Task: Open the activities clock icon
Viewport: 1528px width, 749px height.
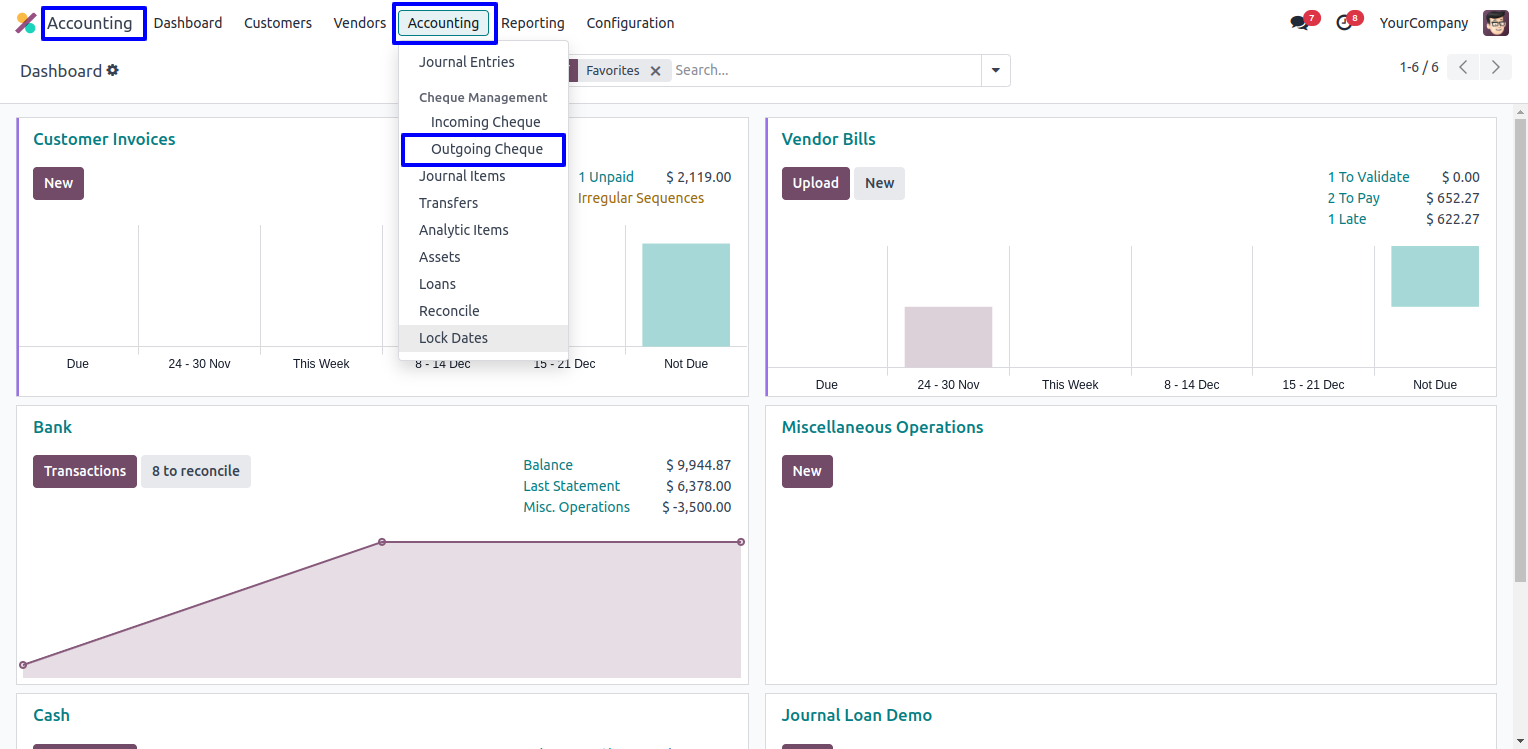Action: (x=1344, y=23)
